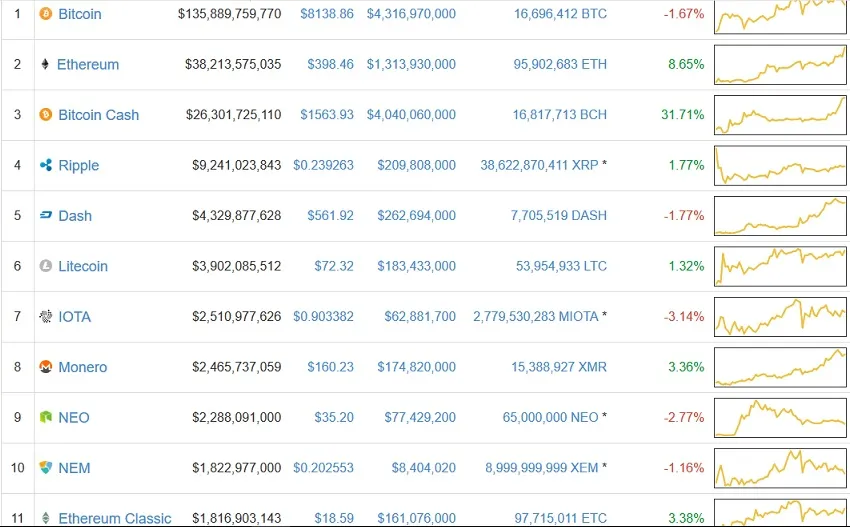850x527 pixels.
Task: Open the IOTA name link
Action: pyautogui.click(x=74, y=317)
